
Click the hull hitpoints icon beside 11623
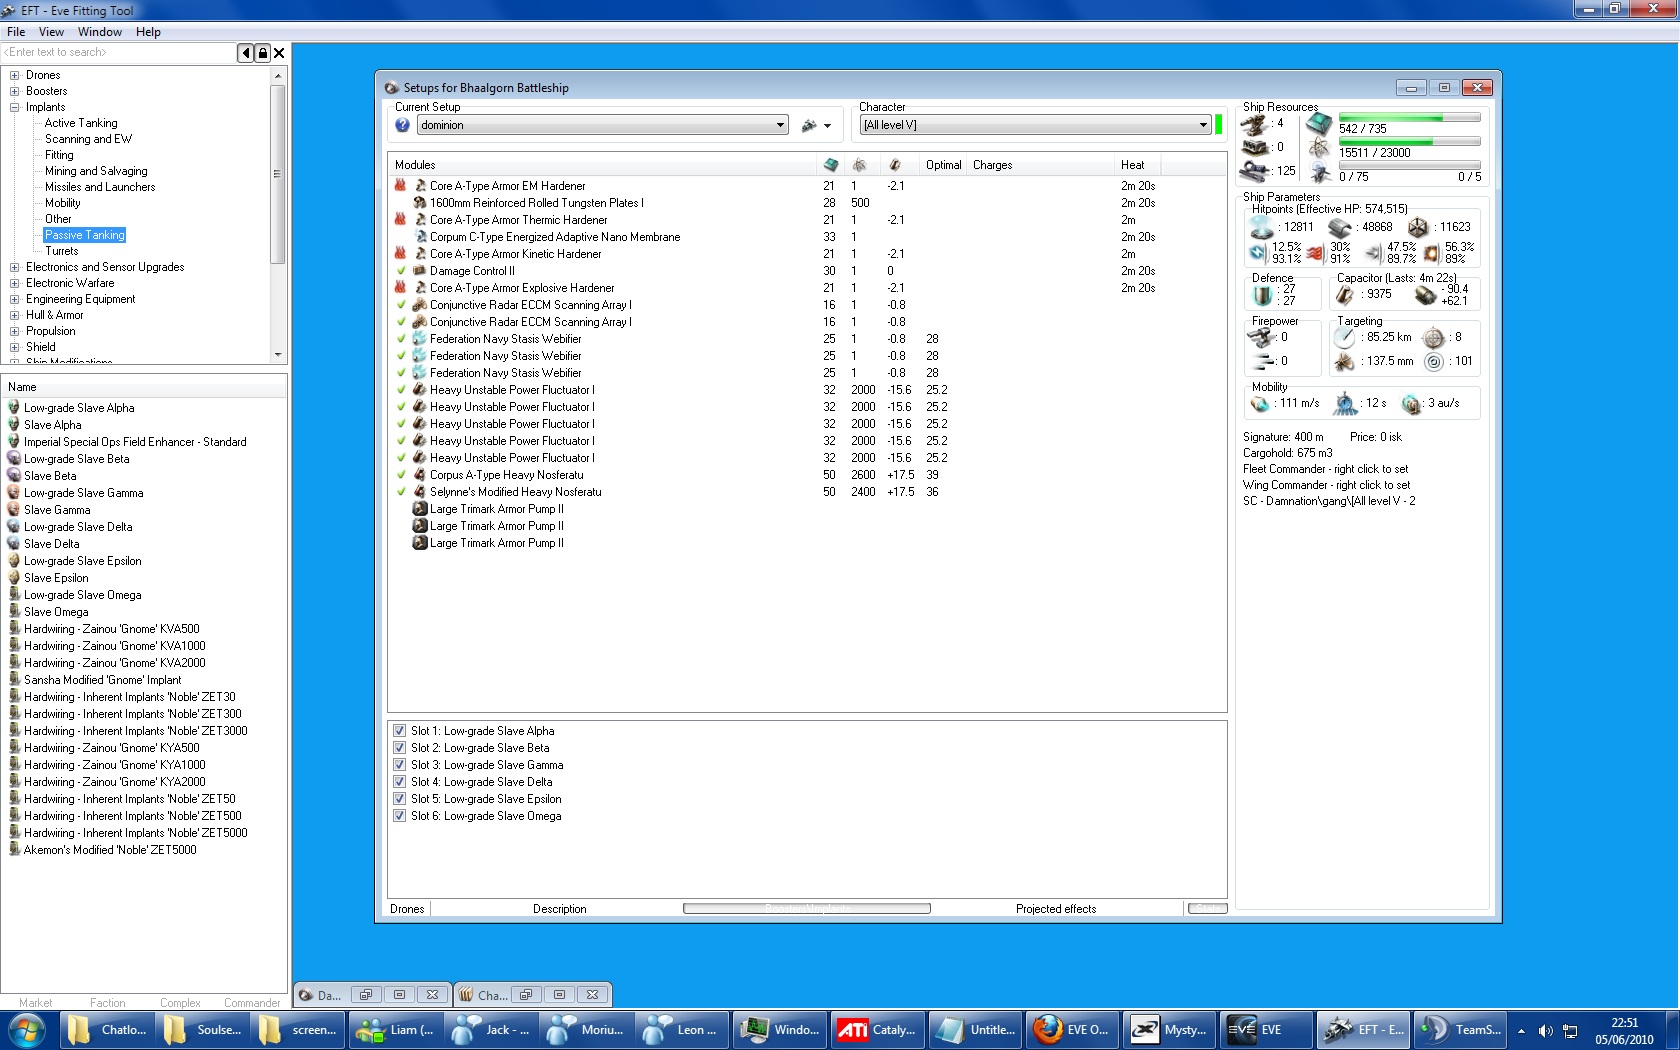[1418, 228]
